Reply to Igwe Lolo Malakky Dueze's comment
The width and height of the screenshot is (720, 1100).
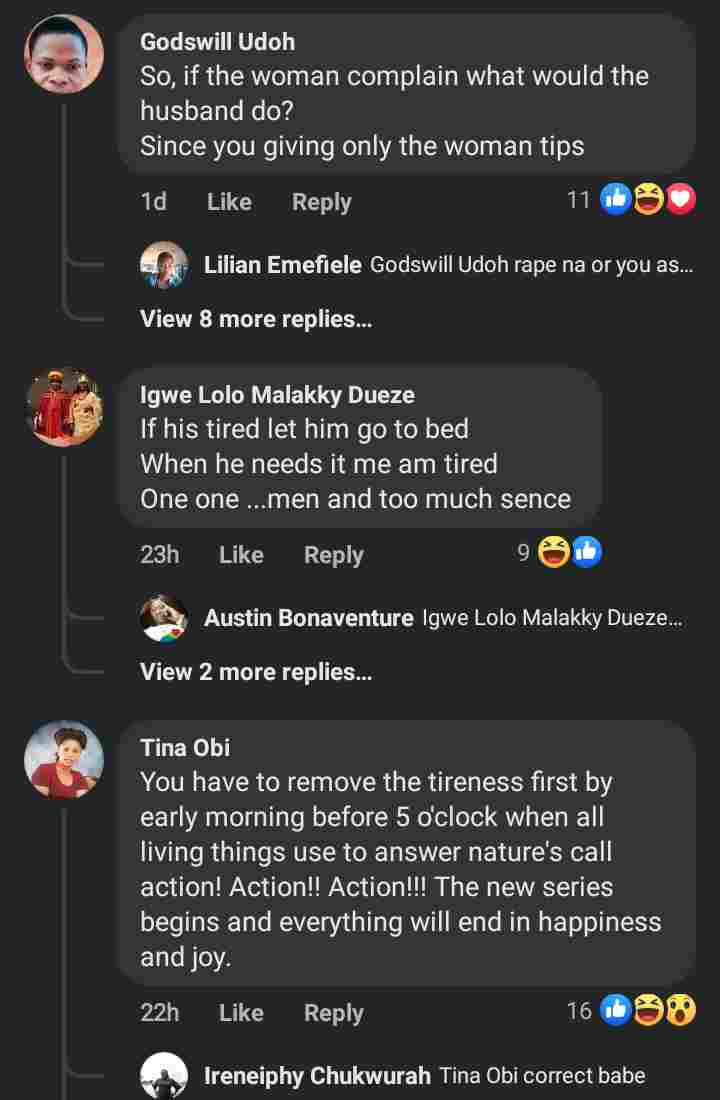pyautogui.click(x=333, y=555)
